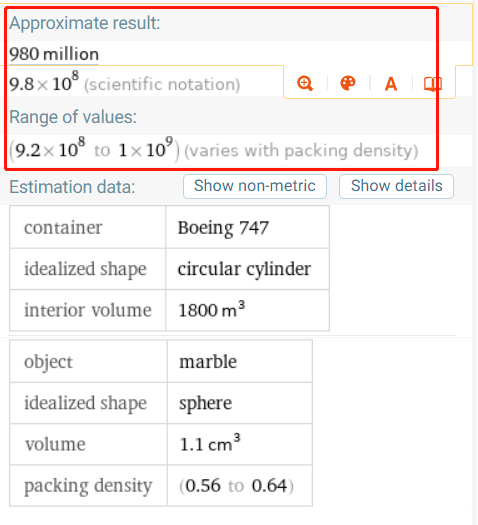Screen dimensions: 478x525
Task: Click the 9.2×10^8 to 1×10^9 range
Action: point(94,149)
